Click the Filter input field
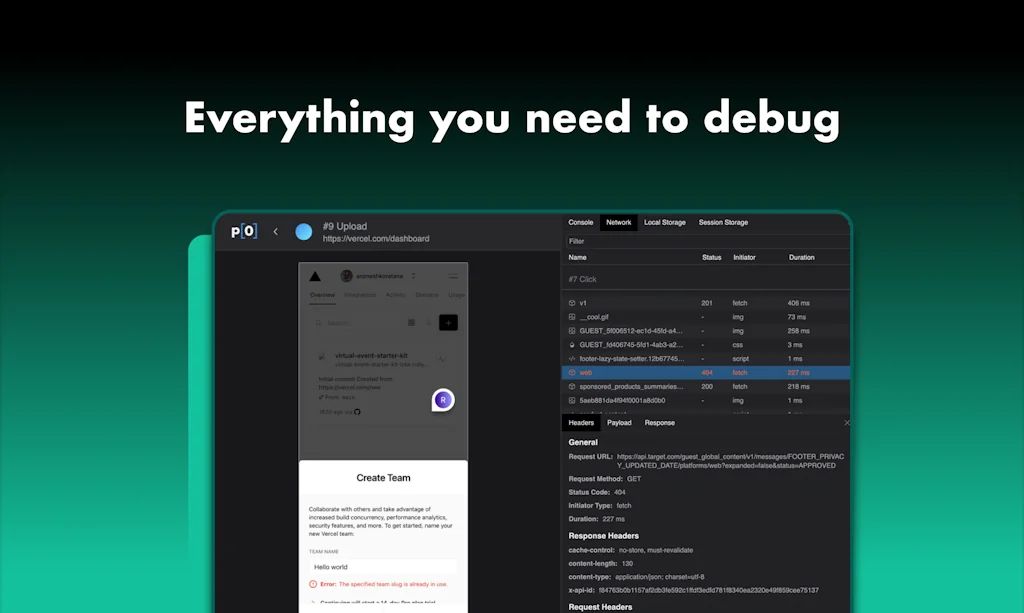The width and height of the screenshot is (1024, 613). tap(700, 241)
